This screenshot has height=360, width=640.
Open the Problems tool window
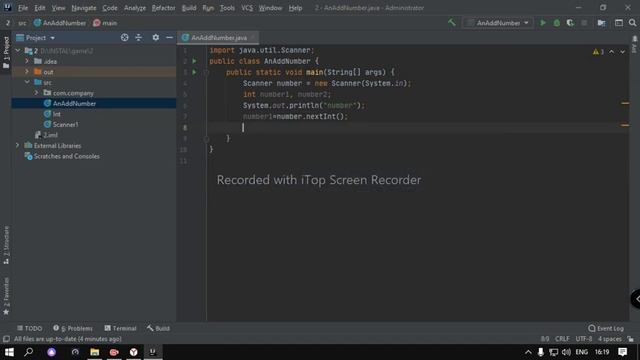[x=73, y=328]
